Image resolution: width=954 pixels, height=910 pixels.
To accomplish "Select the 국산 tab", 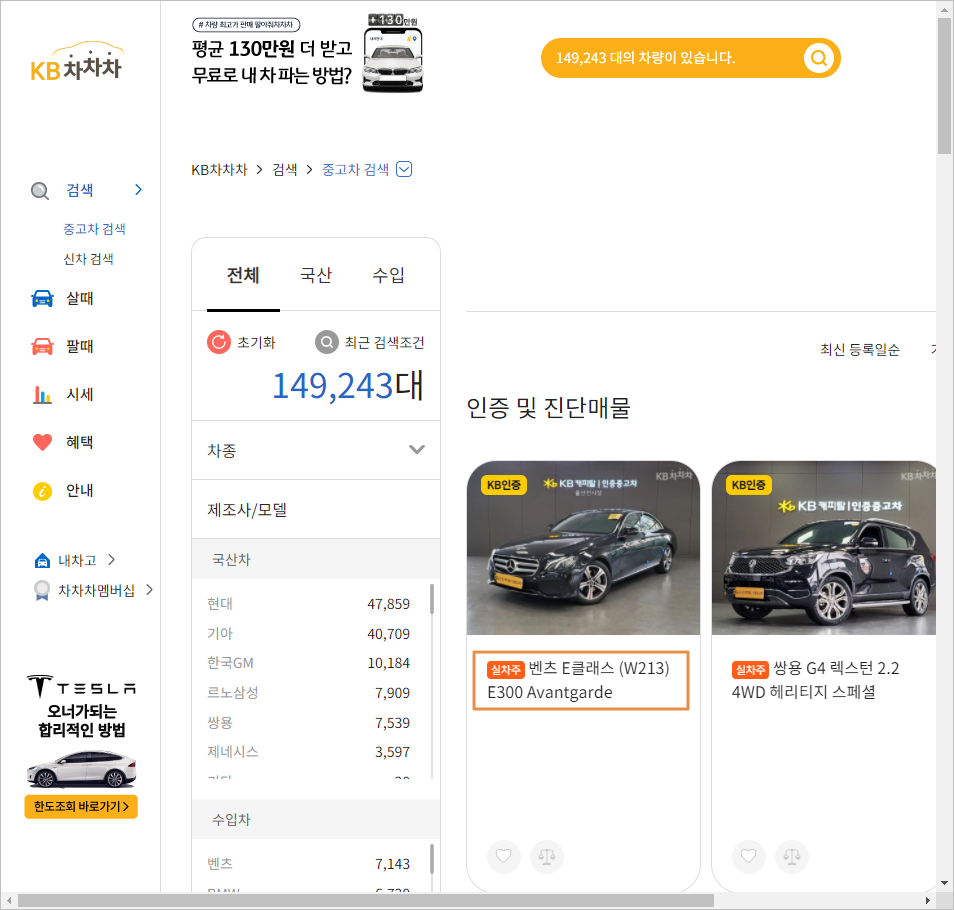I will 316,275.
